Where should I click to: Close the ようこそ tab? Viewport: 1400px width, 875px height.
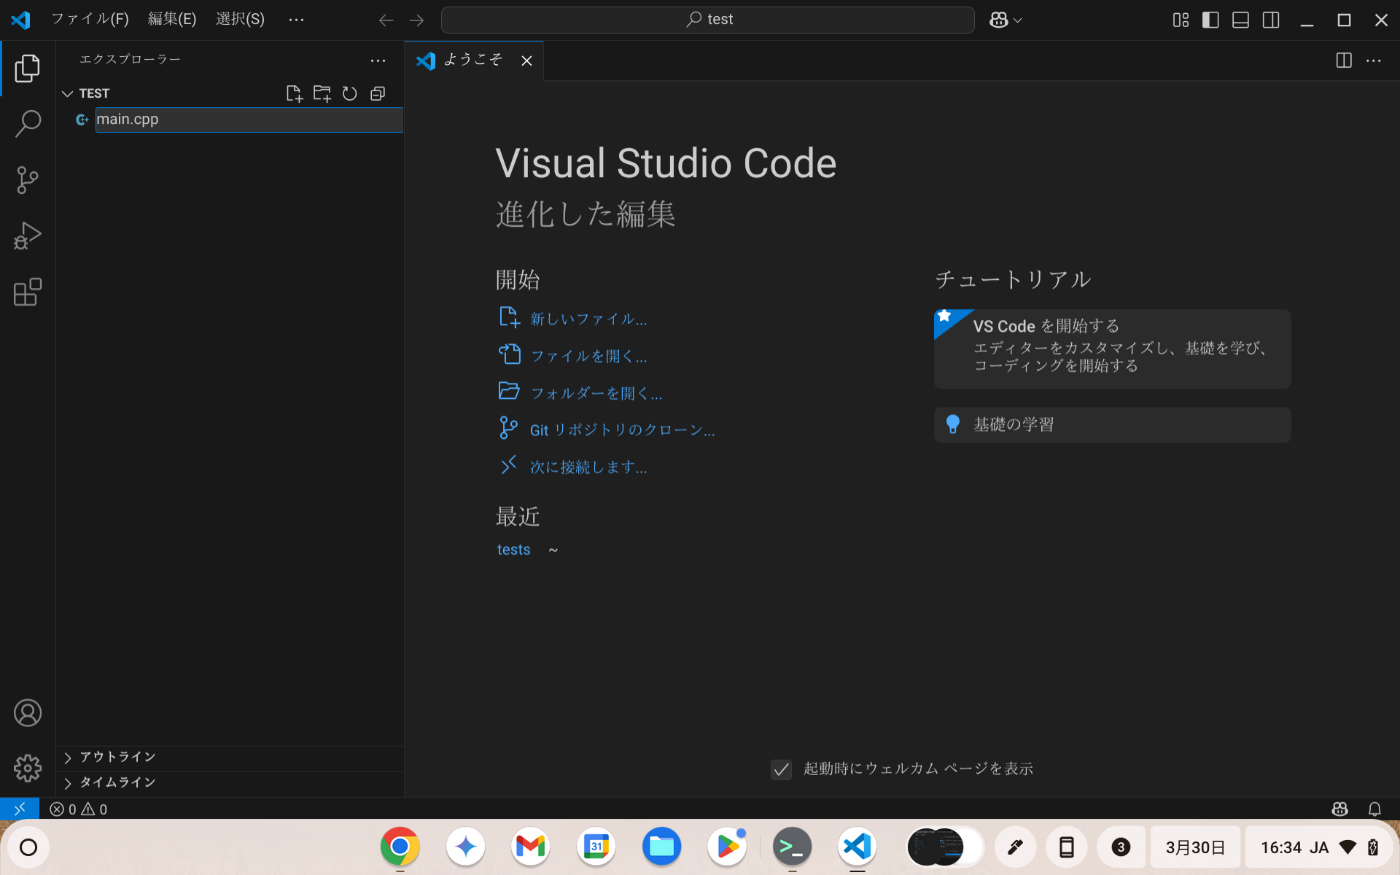pos(527,61)
